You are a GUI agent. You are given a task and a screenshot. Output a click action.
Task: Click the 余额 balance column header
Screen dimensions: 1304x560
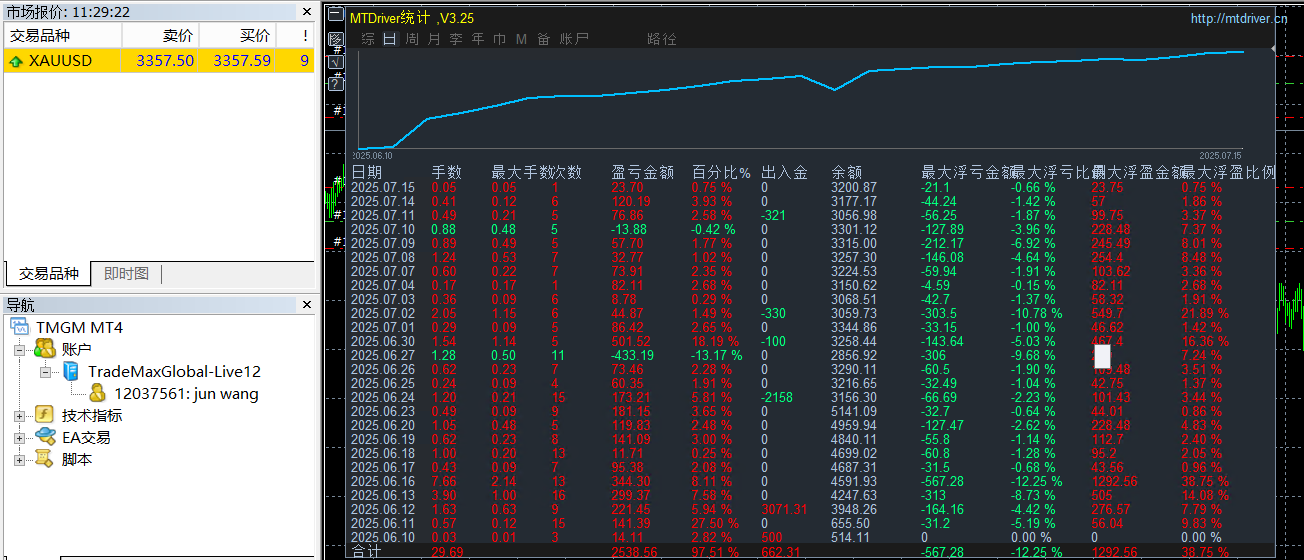pyautogui.click(x=847, y=172)
